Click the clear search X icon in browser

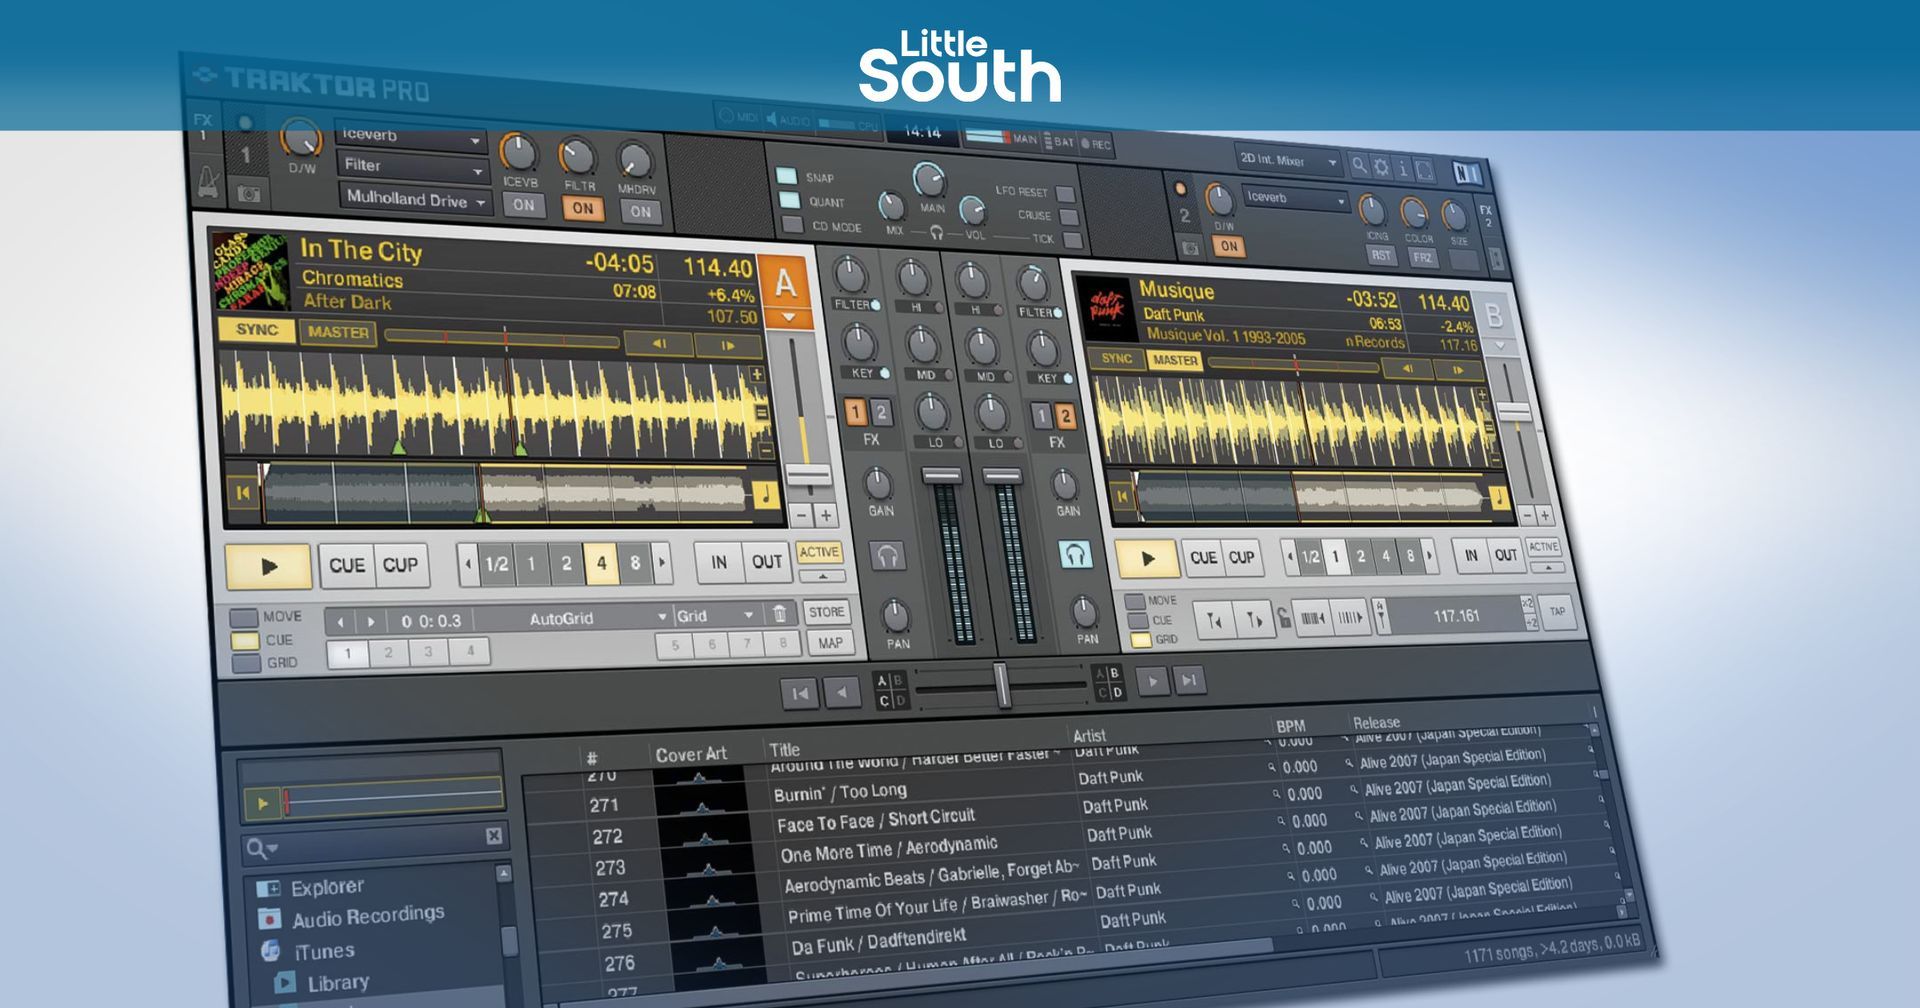click(x=494, y=836)
